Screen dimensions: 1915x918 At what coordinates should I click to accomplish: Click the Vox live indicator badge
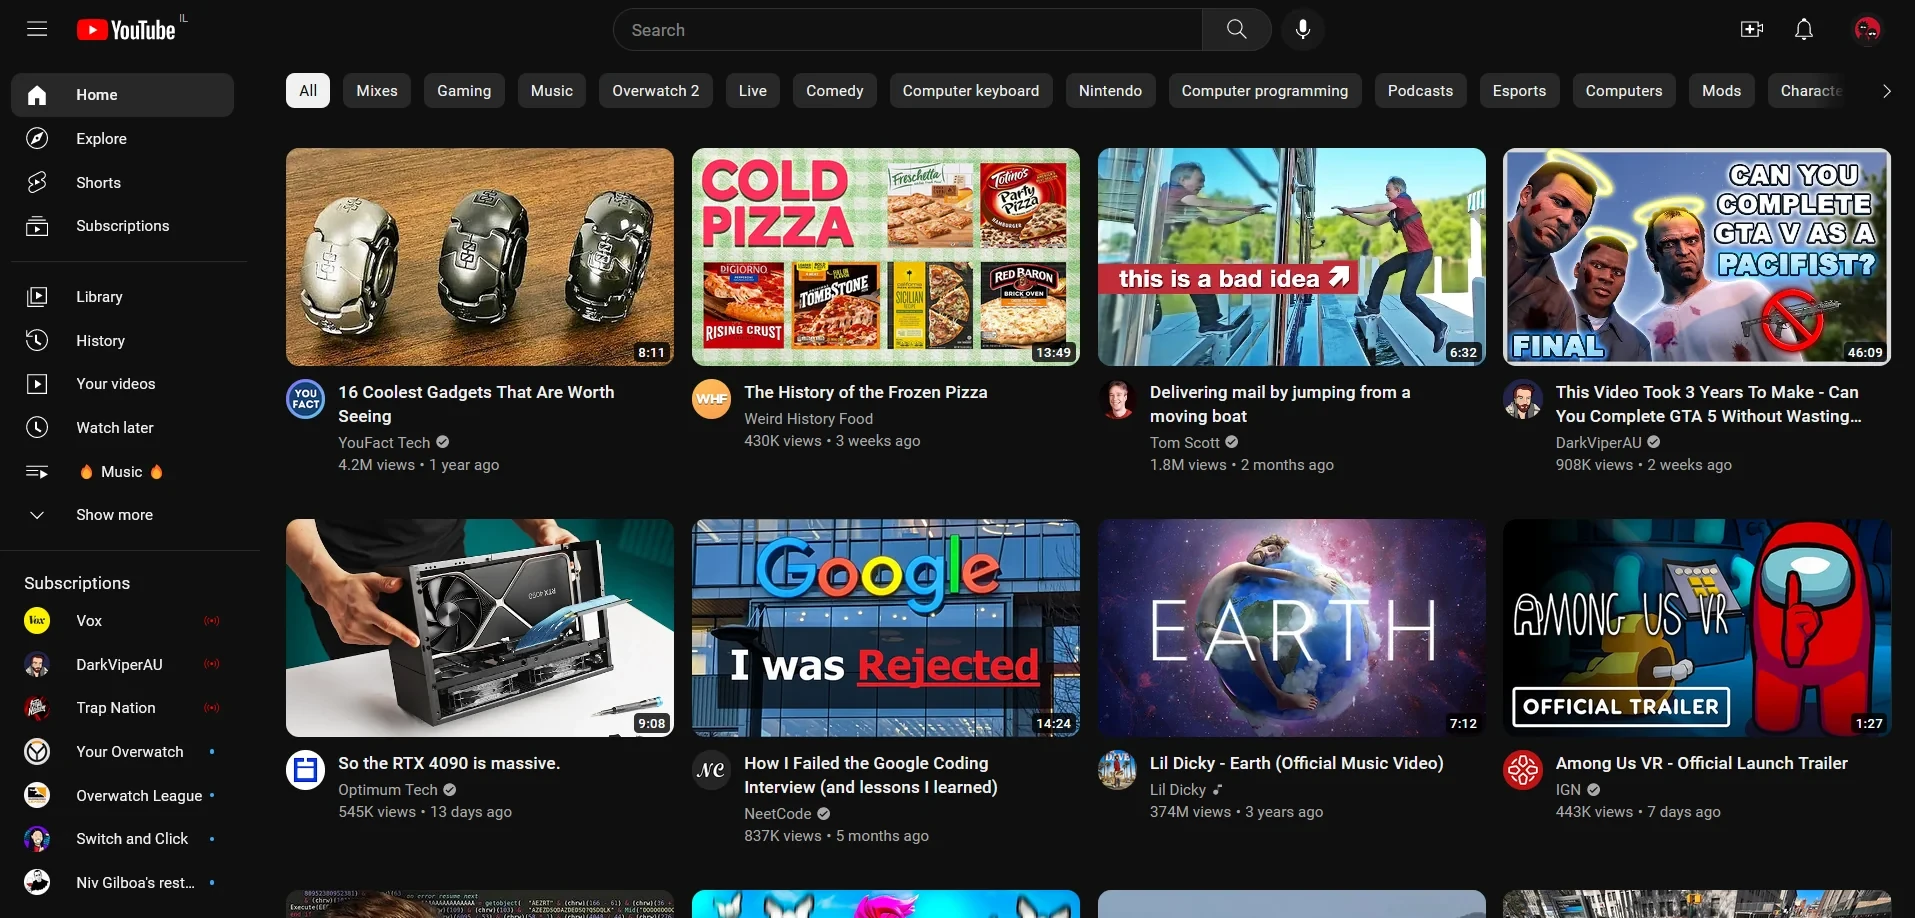(212, 621)
